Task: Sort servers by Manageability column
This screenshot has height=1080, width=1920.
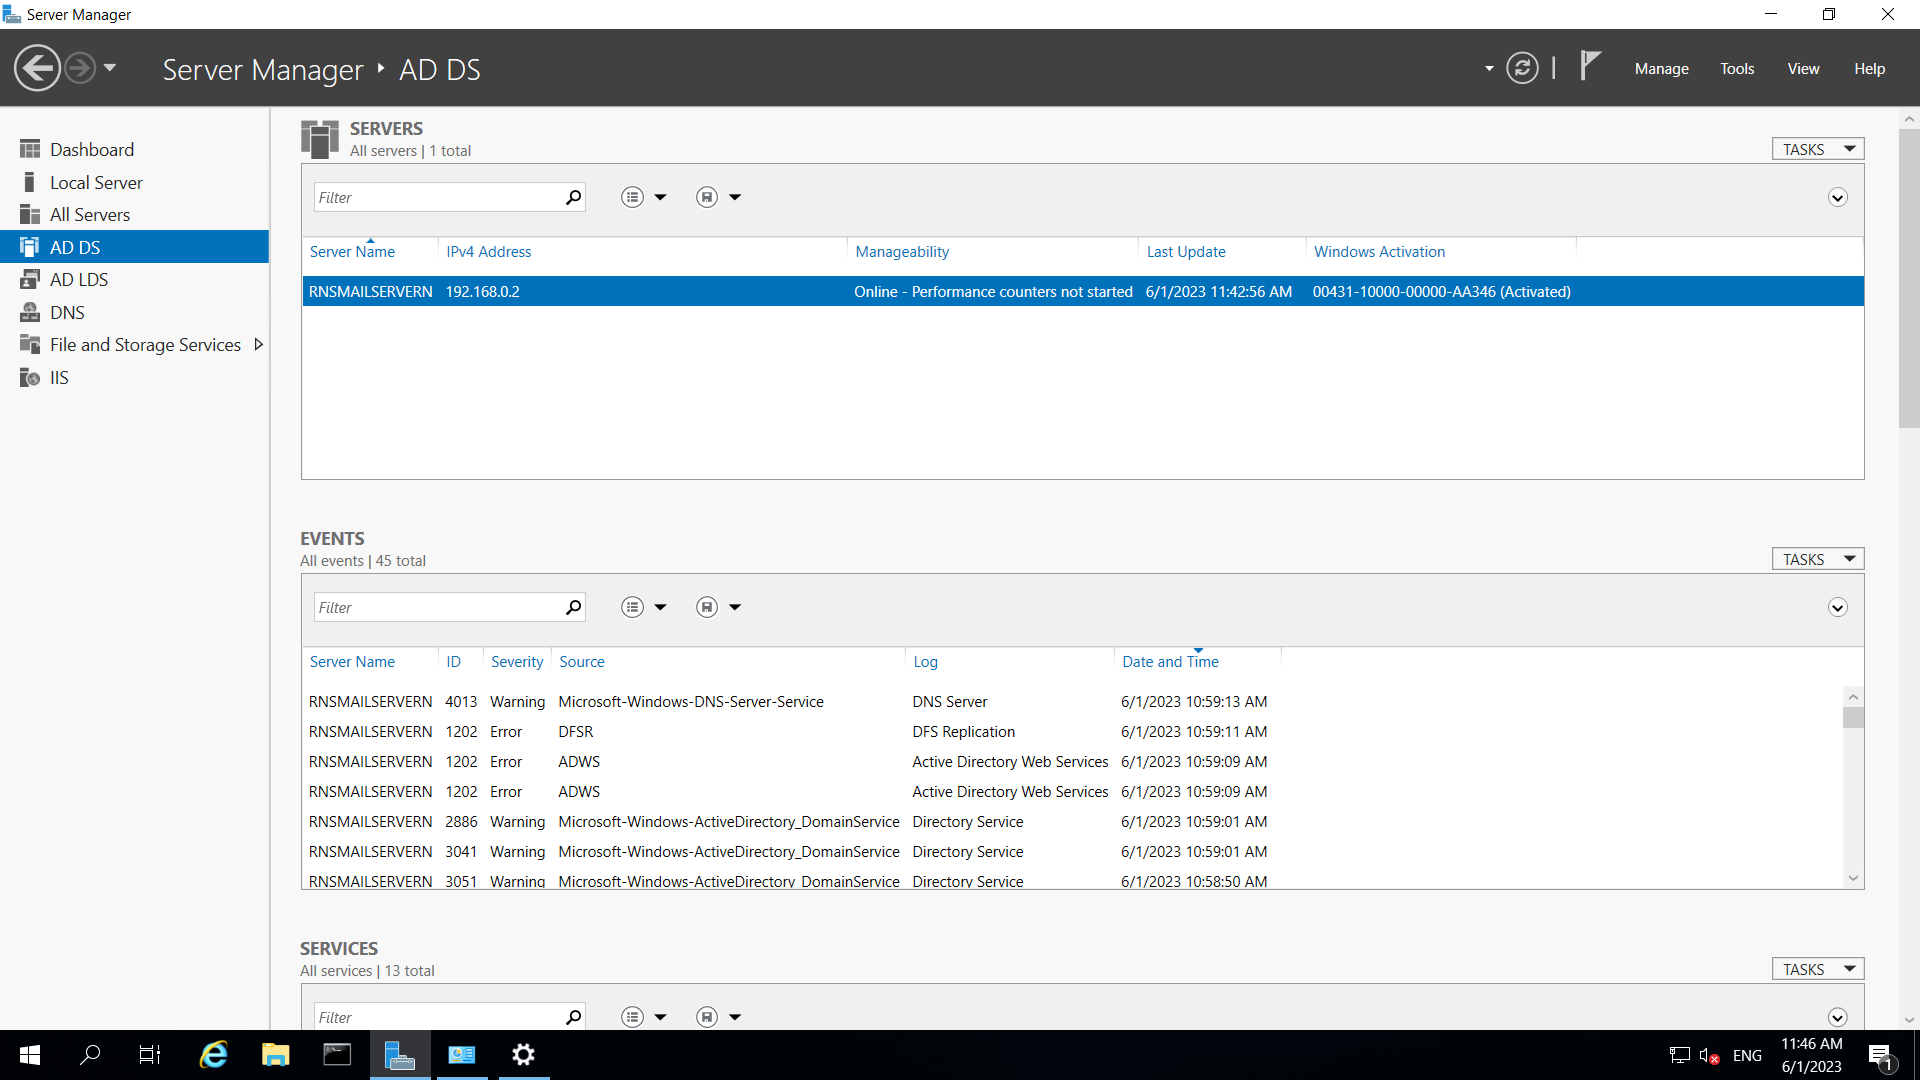Action: pyautogui.click(x=902, y=252)
